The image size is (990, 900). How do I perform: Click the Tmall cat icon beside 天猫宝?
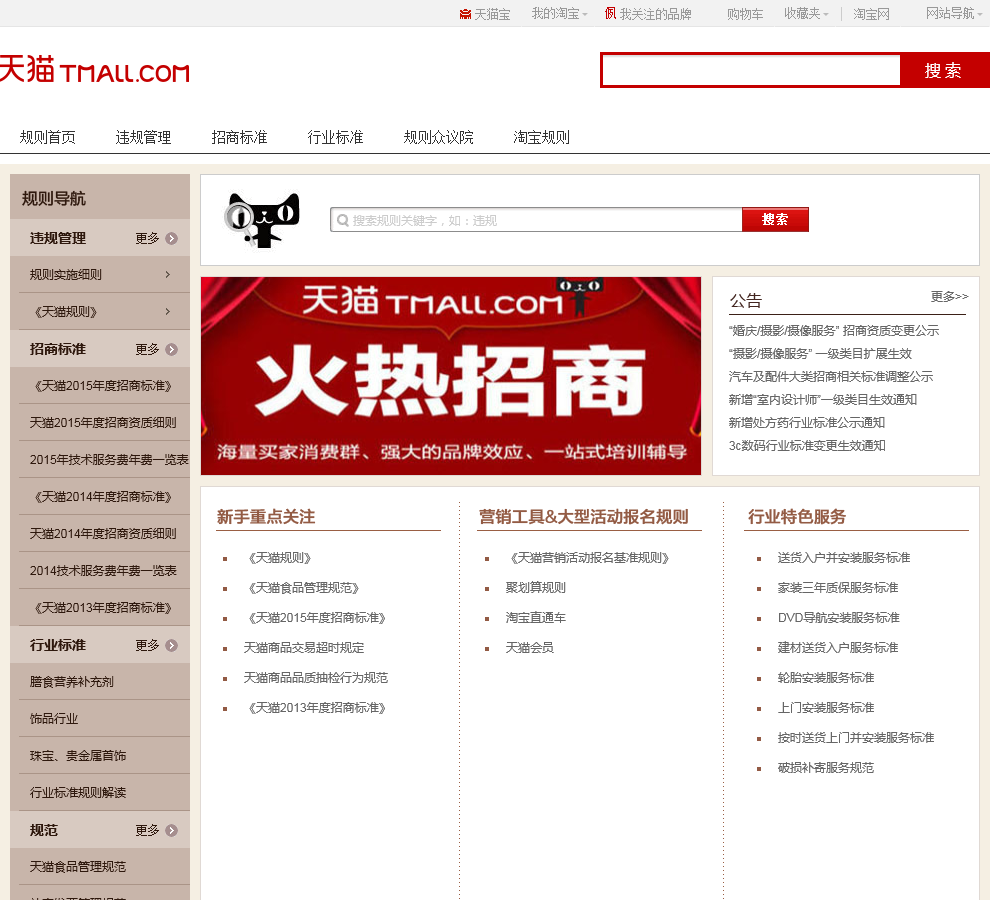click(x=465, y=14)
